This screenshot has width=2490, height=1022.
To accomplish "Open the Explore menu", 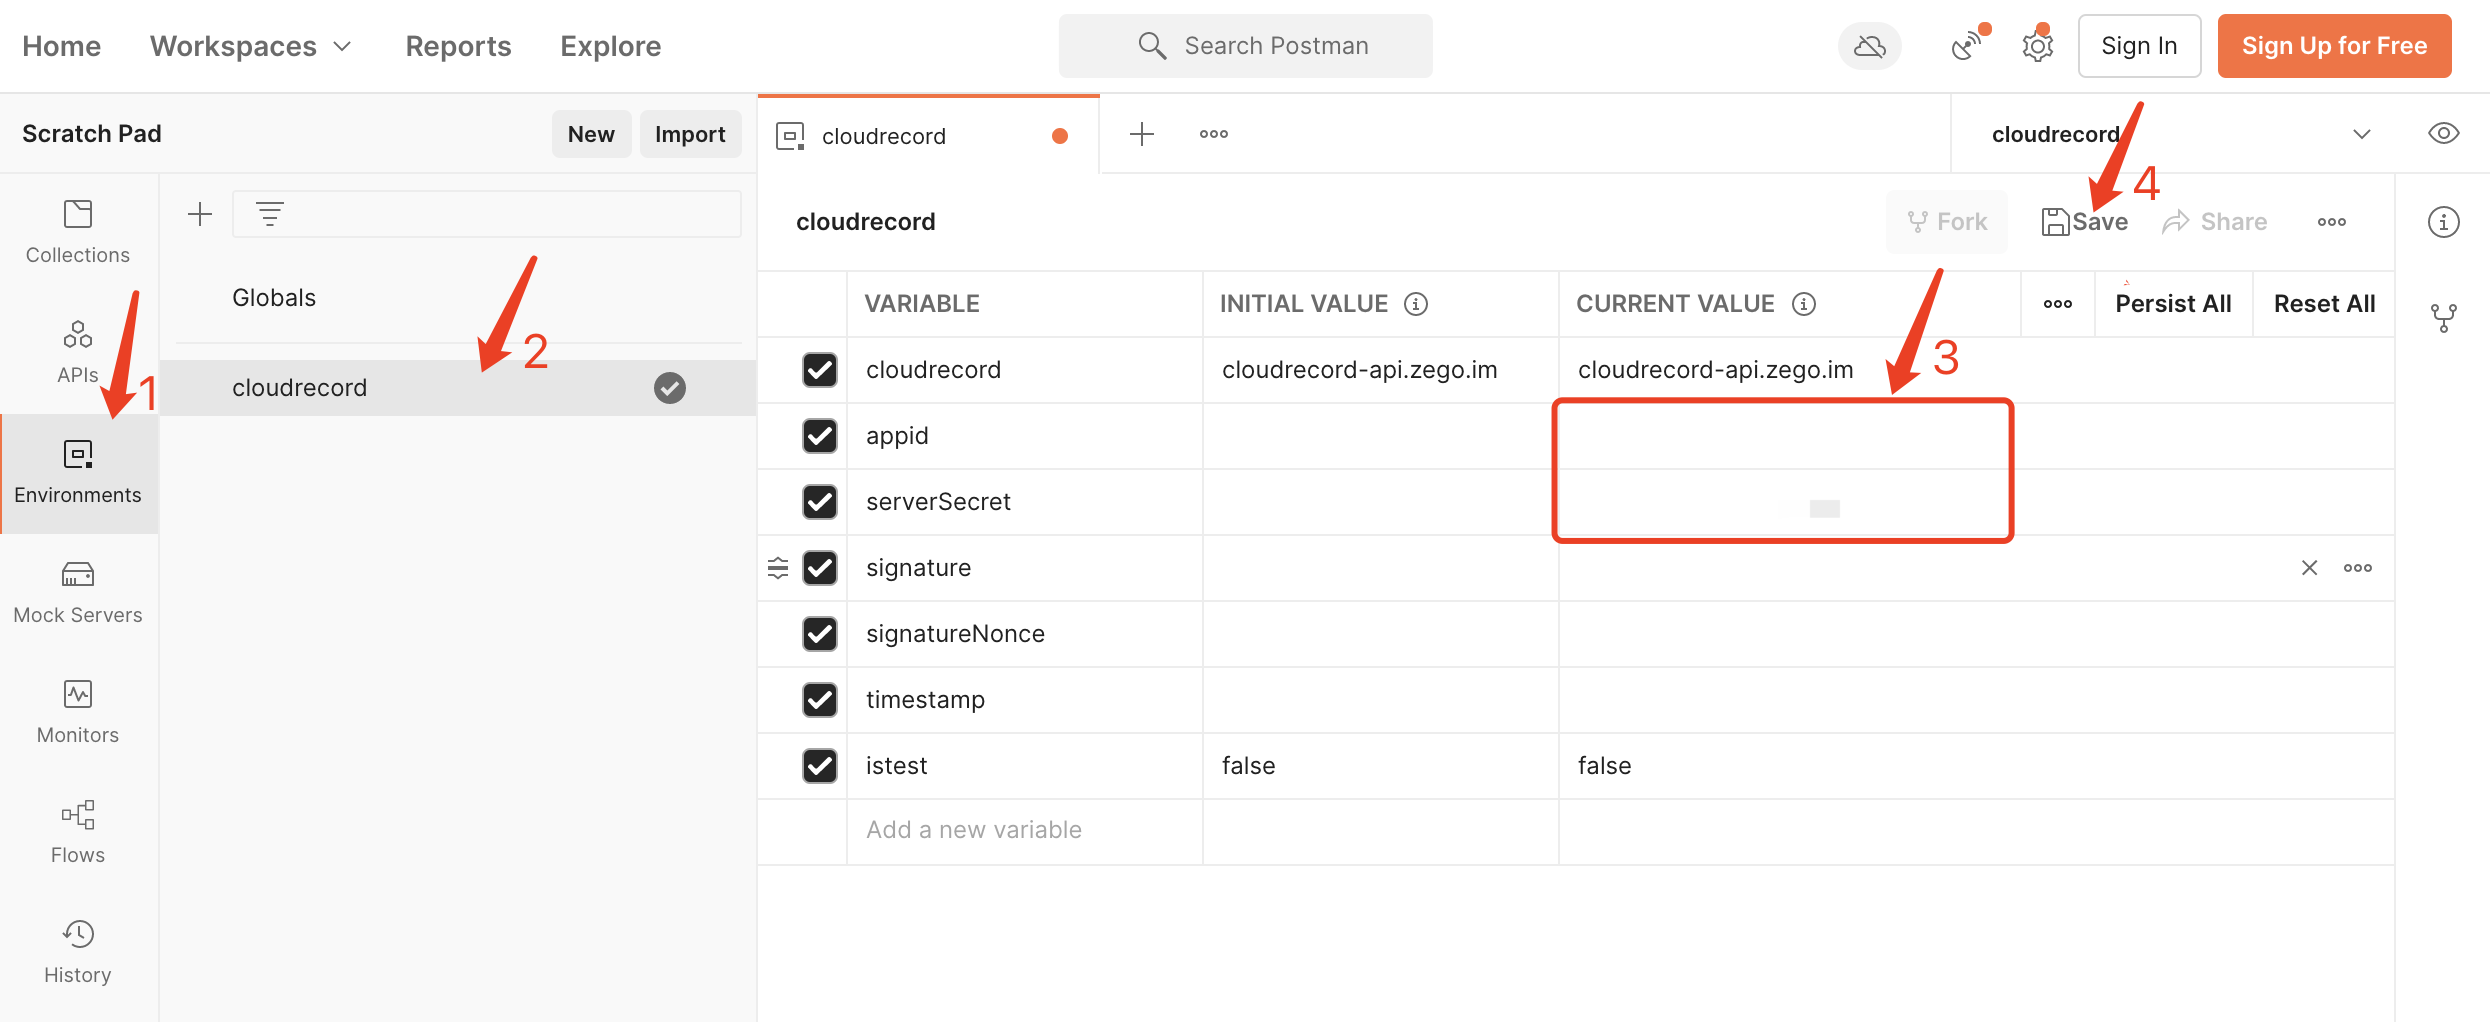I will [610, 46].
